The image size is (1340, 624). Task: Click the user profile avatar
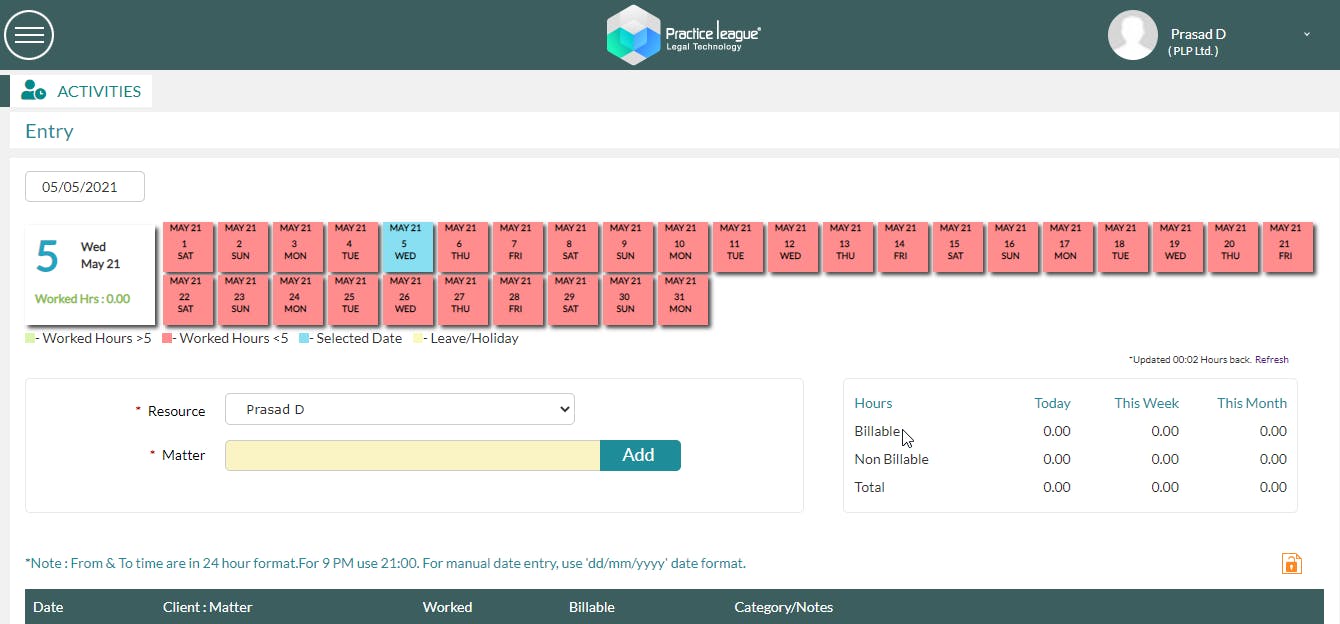point(1132,35)
